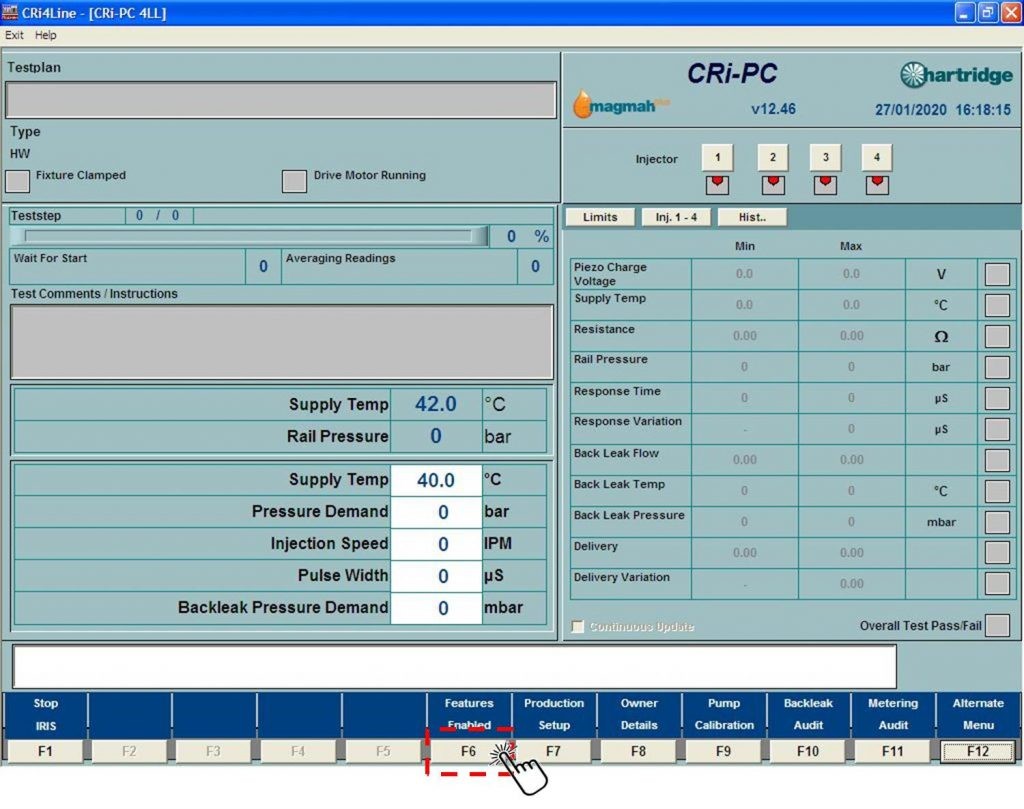Click the CRi4Line title bar app icon
1024x809 pixels.
click(x=10, y=12)
